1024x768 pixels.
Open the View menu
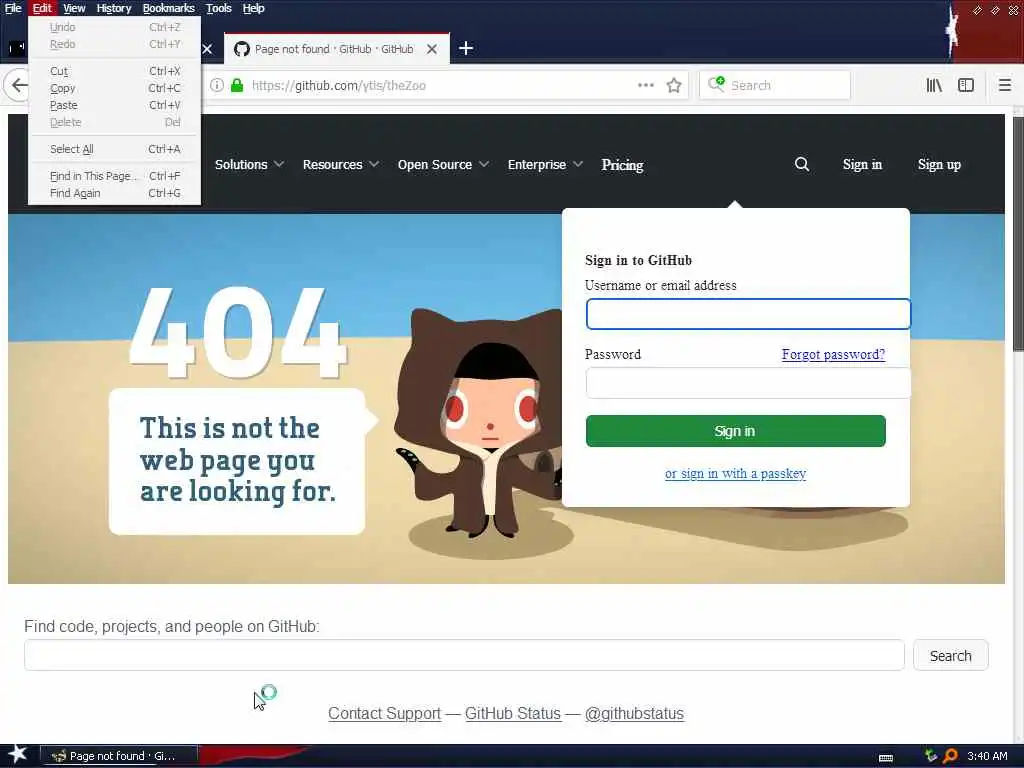pyautogui.click(x=74, y=8)
